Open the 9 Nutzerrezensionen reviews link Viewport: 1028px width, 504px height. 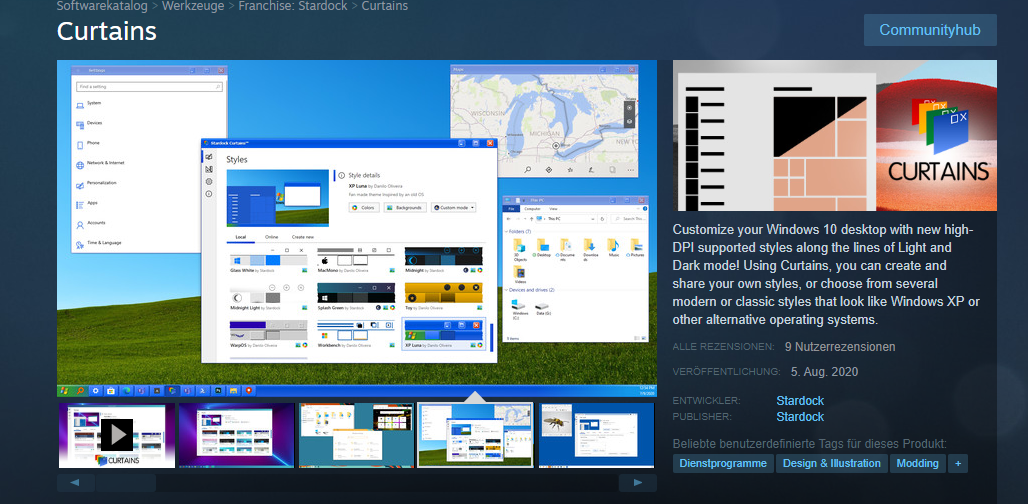tap(840, 347)
